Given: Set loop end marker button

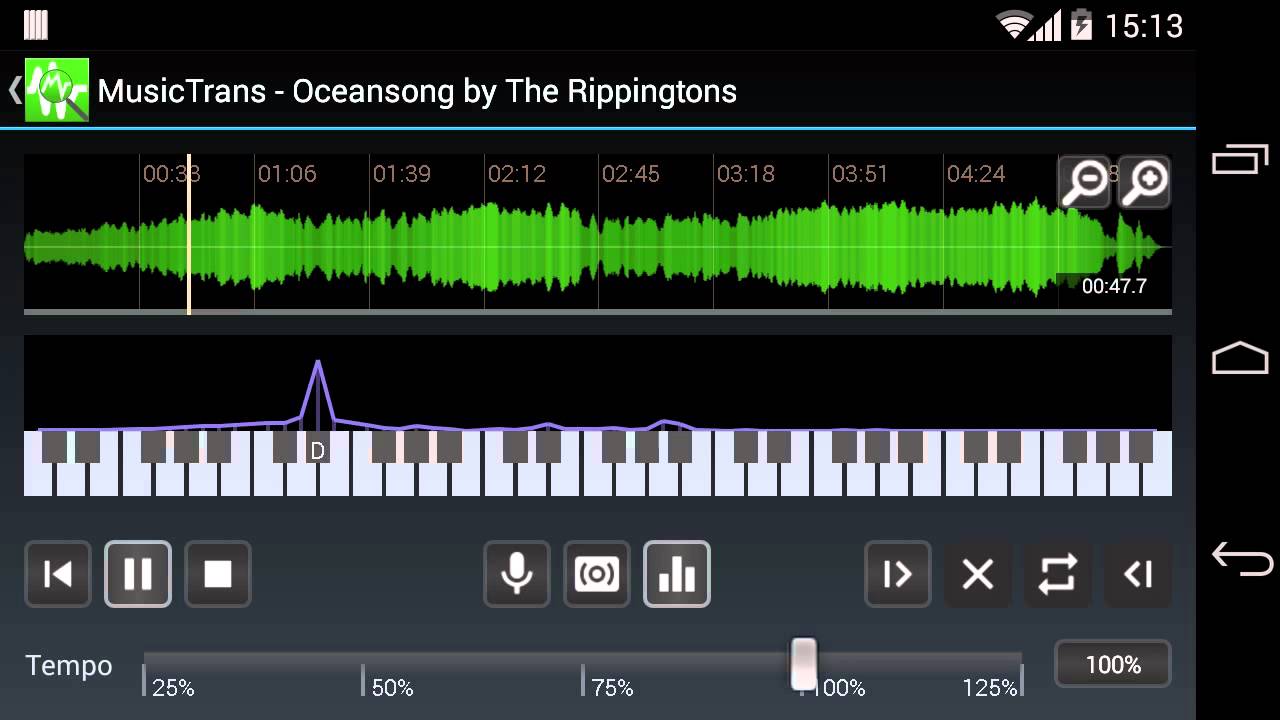Looking at the screenshot, I should click(x=1138, y=574).
